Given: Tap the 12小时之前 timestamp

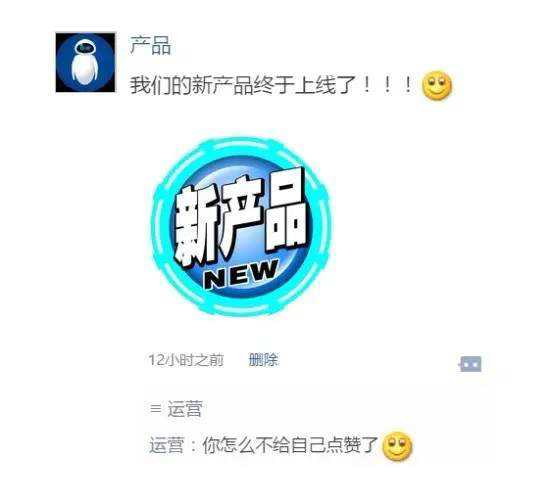Looking at the screenshot, I should coord(186,360).
